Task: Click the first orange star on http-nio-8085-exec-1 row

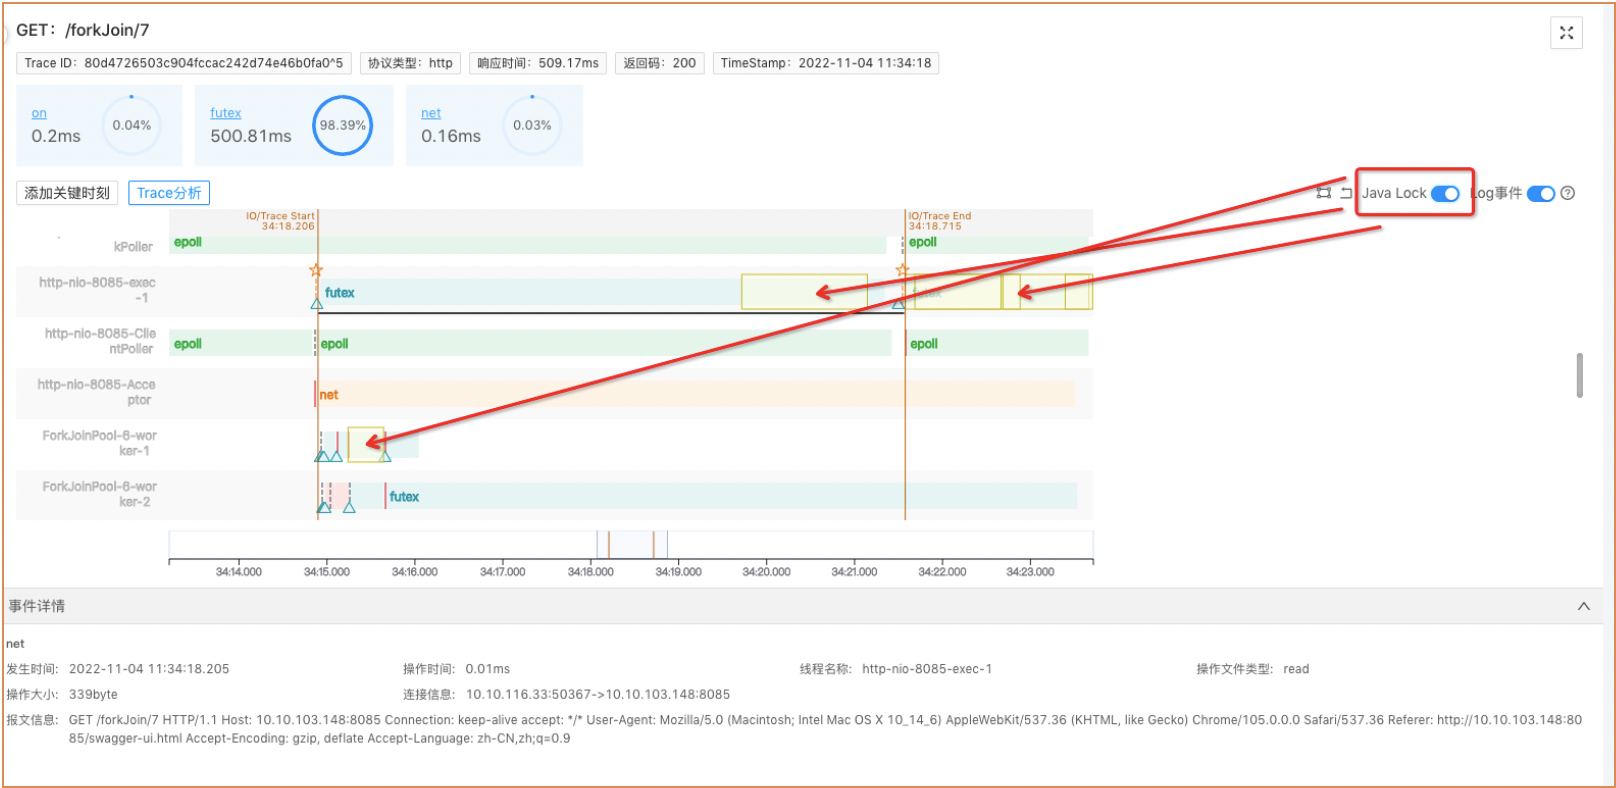Action: (316, 270)
